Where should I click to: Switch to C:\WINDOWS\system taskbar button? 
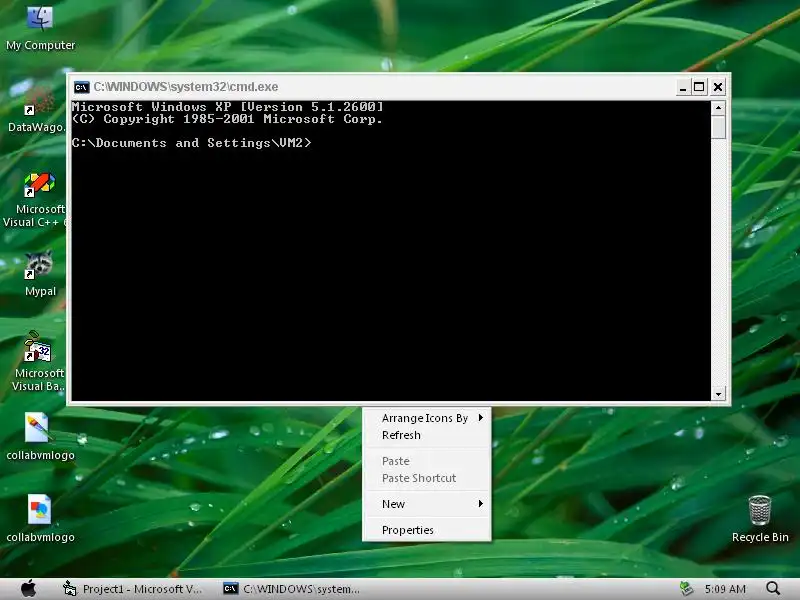pyautogui.click(x=292, y=589)
